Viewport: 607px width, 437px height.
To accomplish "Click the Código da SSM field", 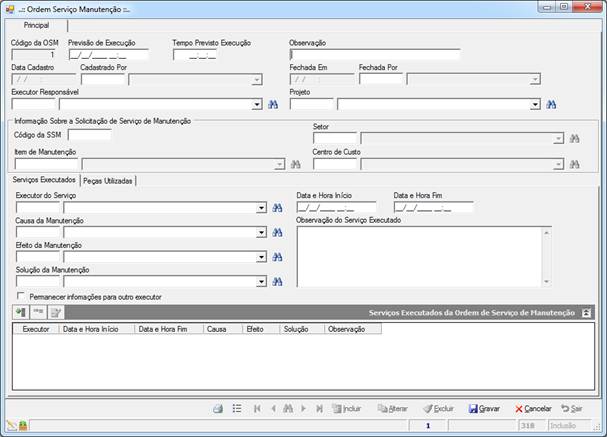I will point(90,135).
